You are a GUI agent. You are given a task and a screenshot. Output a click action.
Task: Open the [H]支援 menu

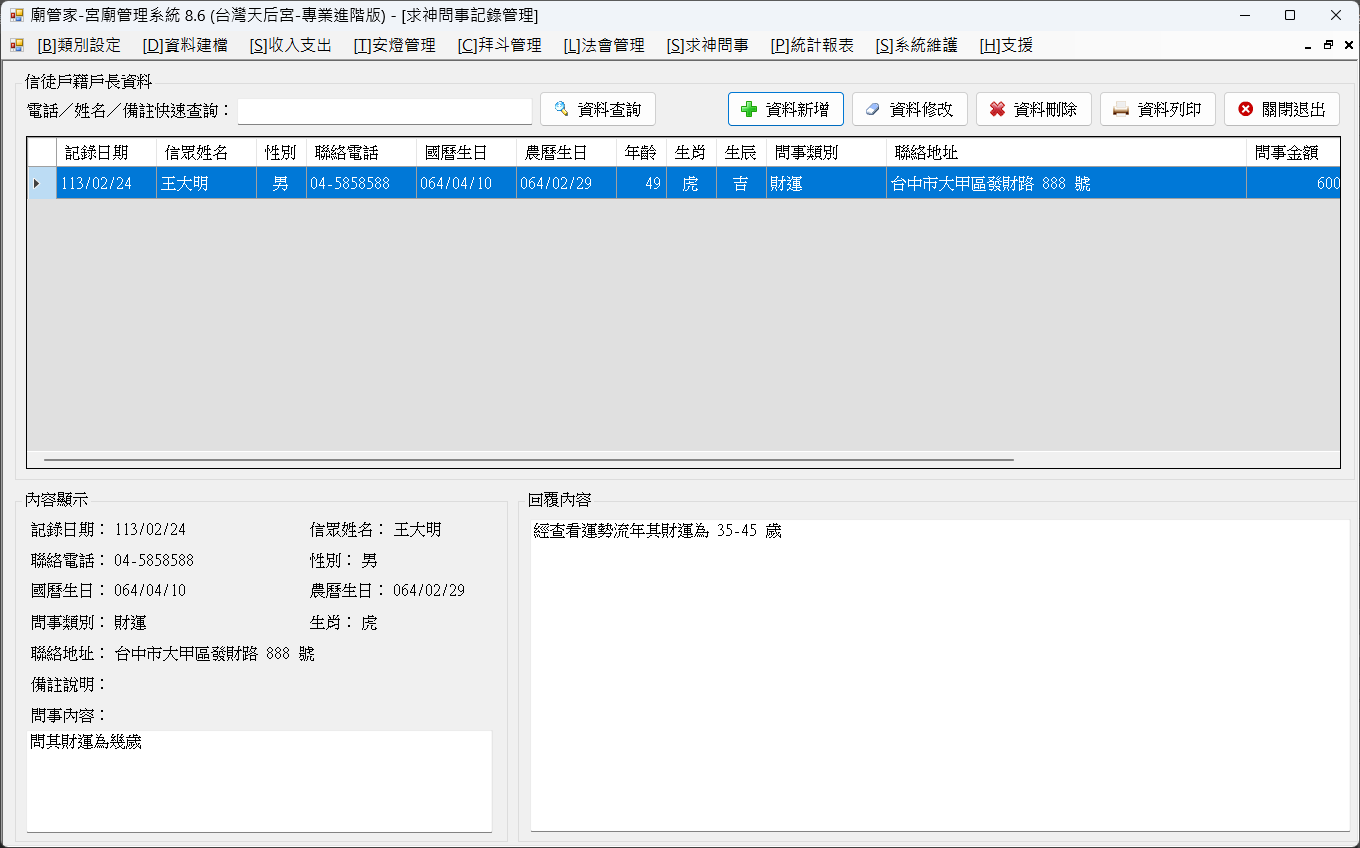pos(1005,45)
